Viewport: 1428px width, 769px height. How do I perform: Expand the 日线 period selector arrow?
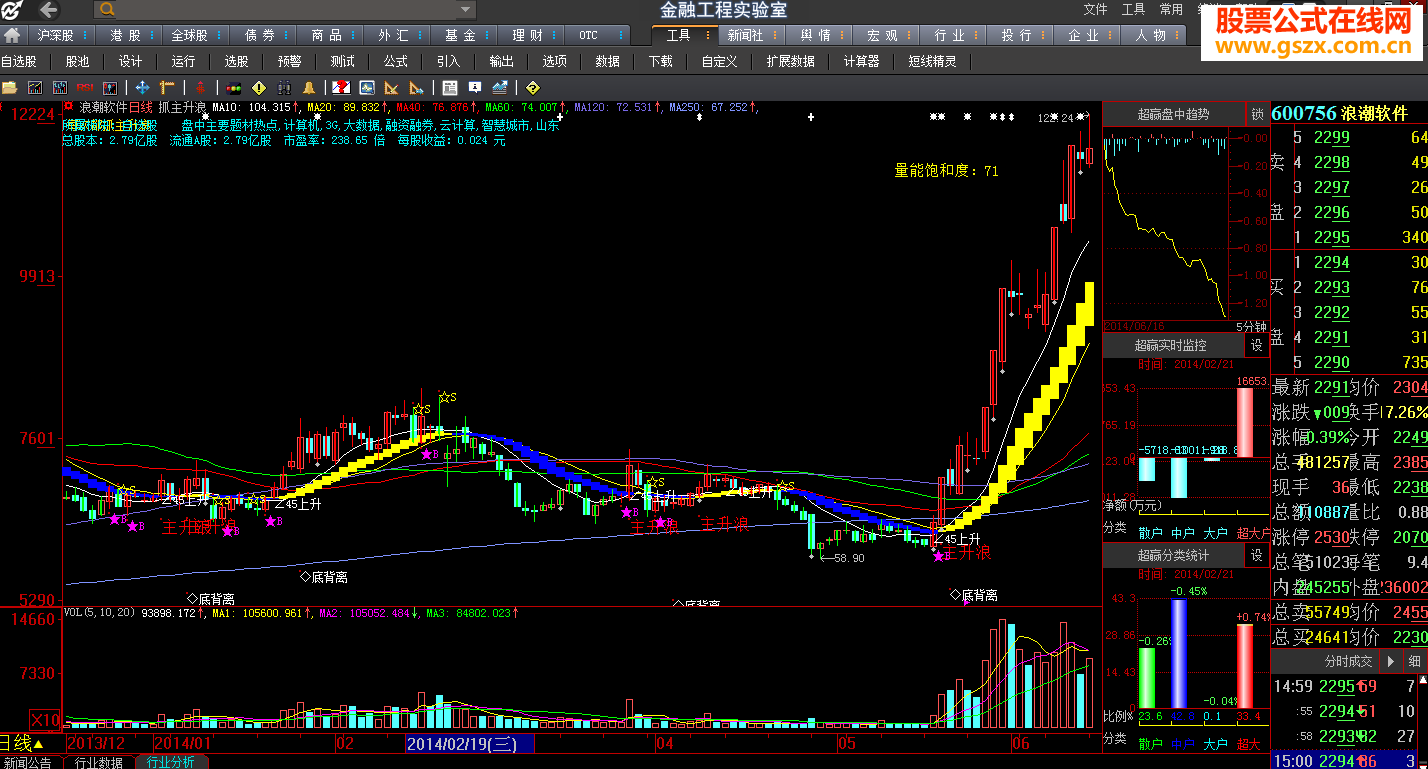pos(38,745)
